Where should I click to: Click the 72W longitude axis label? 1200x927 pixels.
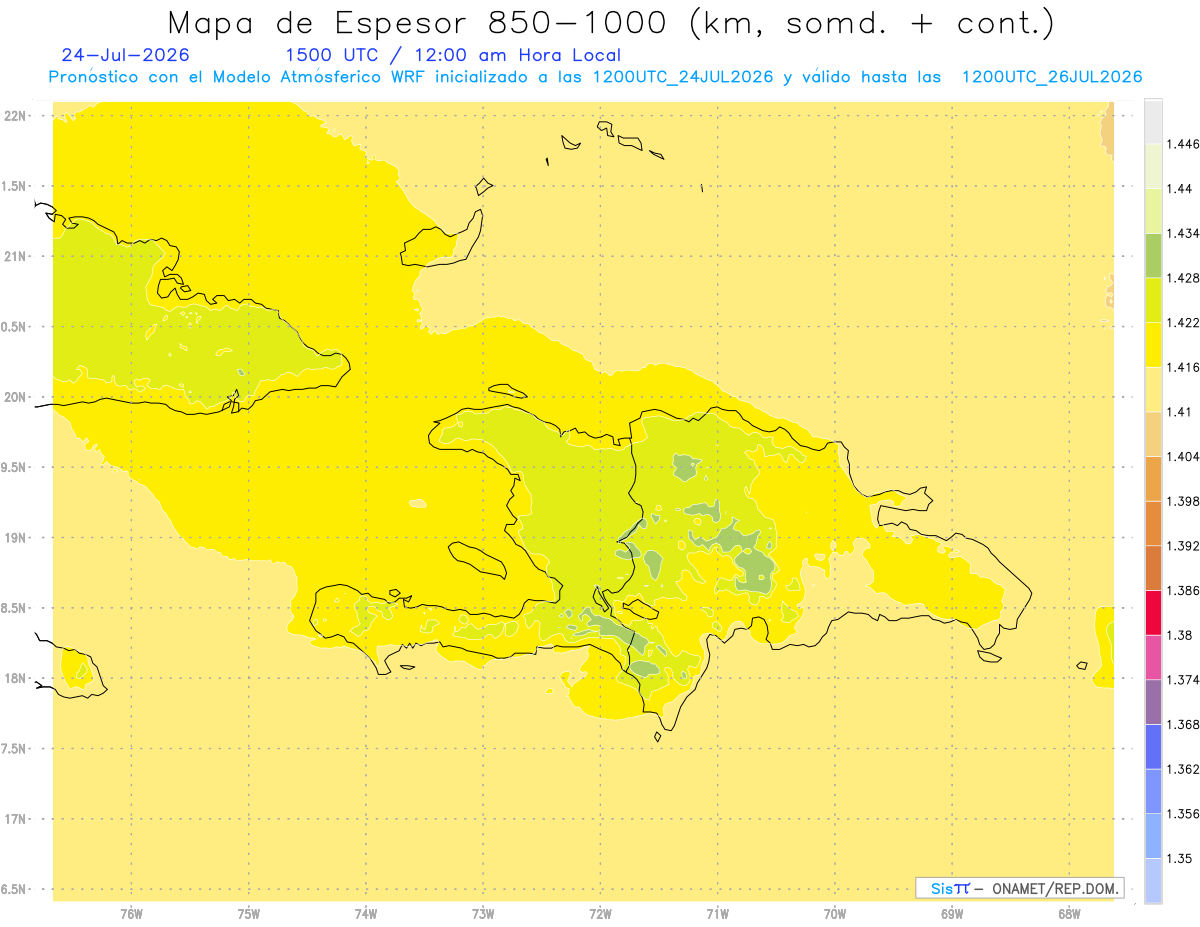[x=600, y=913]
